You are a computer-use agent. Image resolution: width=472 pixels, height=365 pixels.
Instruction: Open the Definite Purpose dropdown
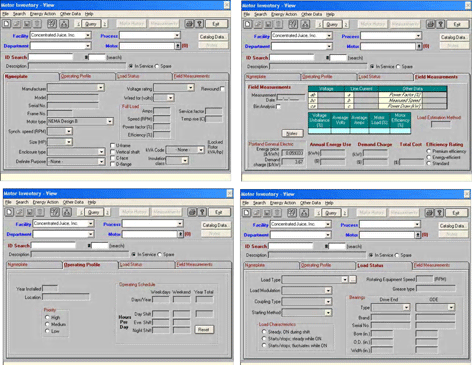[x=101, y=161]
